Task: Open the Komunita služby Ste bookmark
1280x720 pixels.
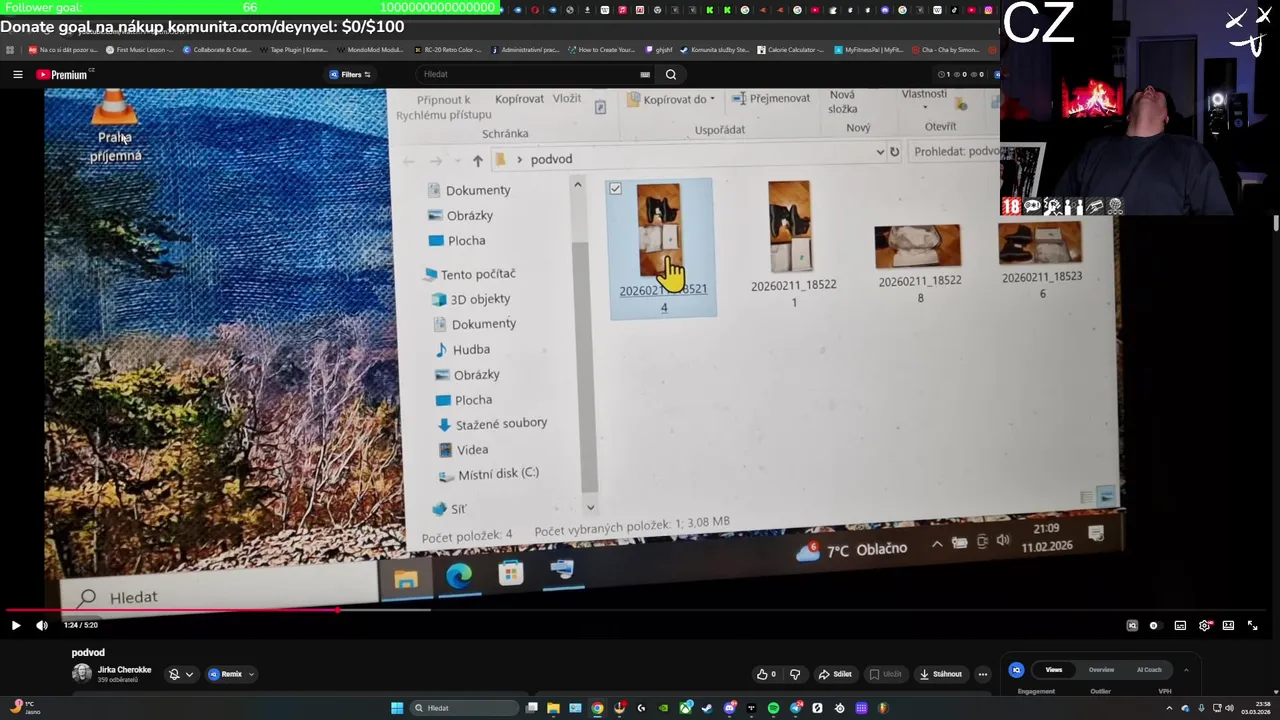Action: (714, 49)
